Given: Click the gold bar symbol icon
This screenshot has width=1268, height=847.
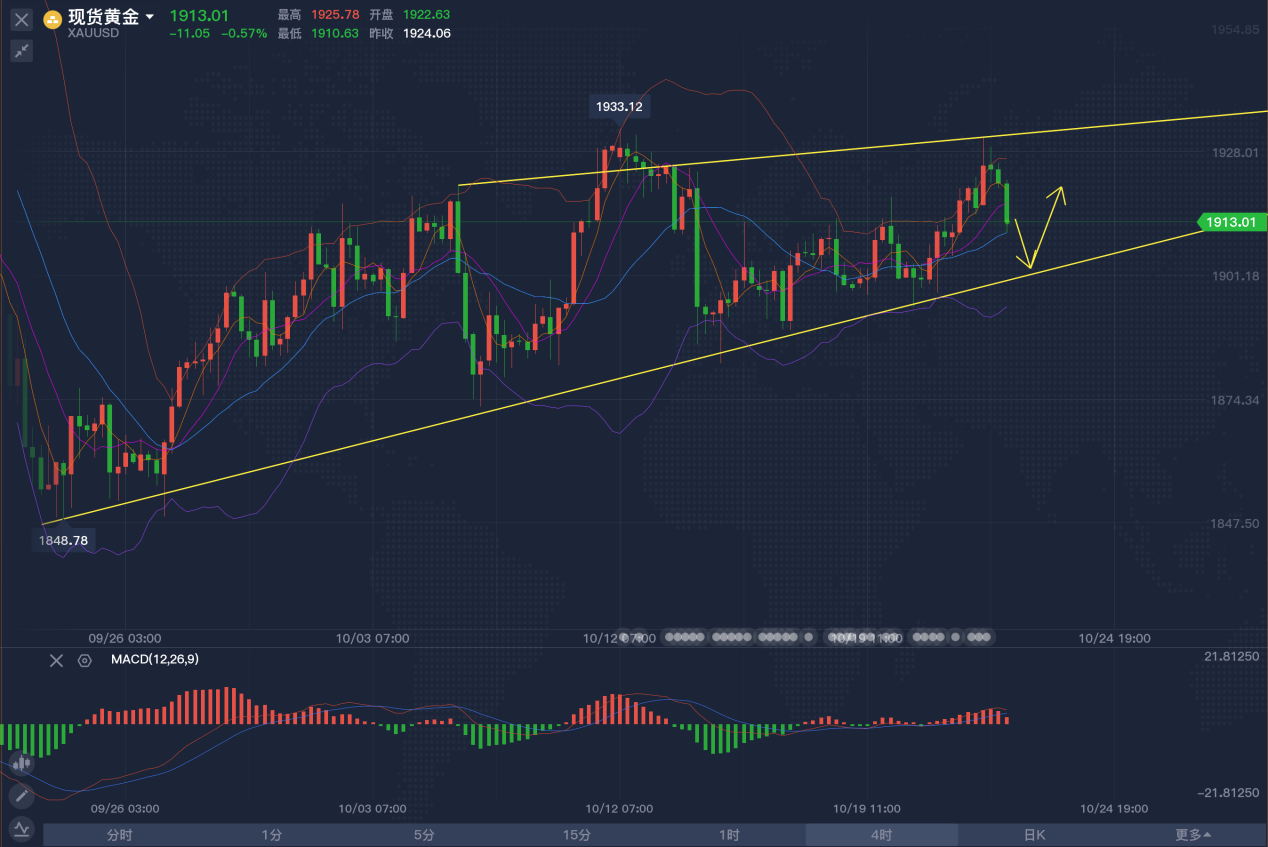Looking at the screenshot, I should pyautogui.click(x=52, y=19).
